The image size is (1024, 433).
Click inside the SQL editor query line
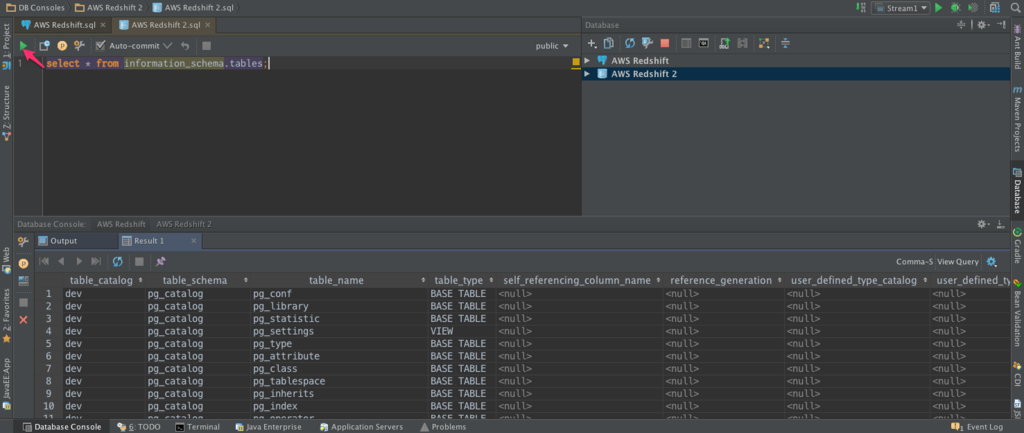pyautogui.click(x=157, y=63)
